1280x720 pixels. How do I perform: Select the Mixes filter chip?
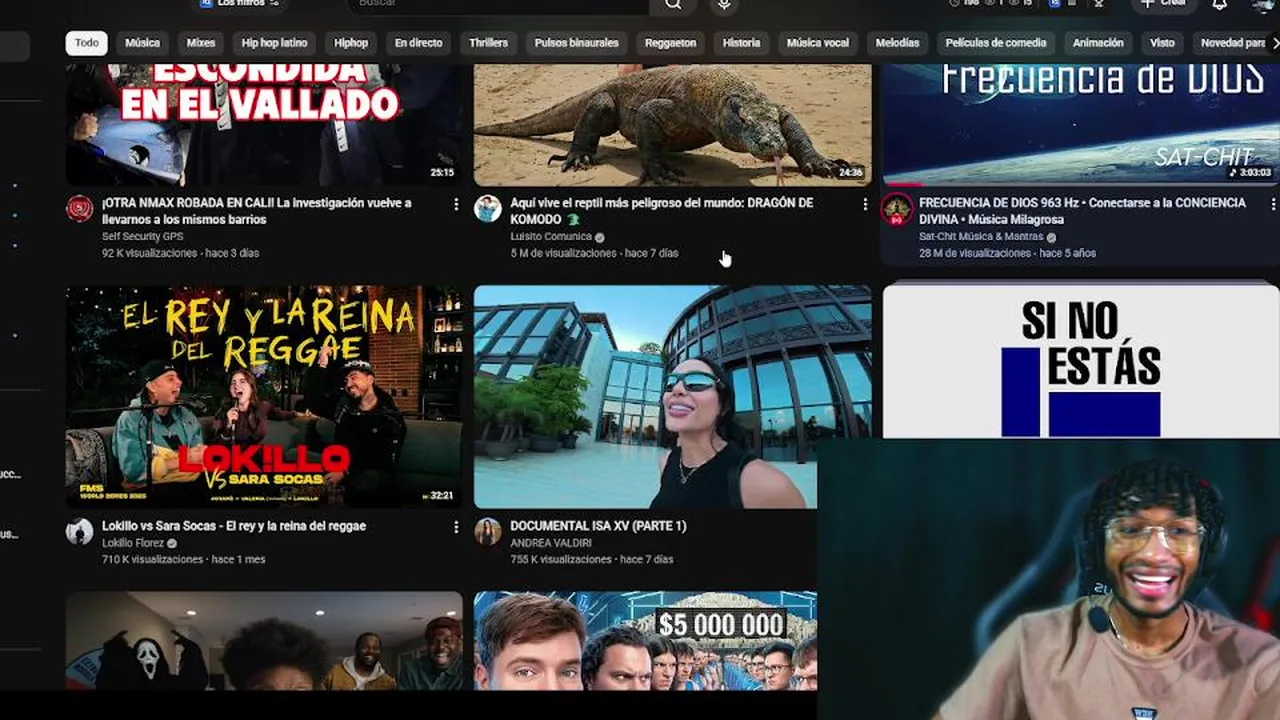[201, 43]
